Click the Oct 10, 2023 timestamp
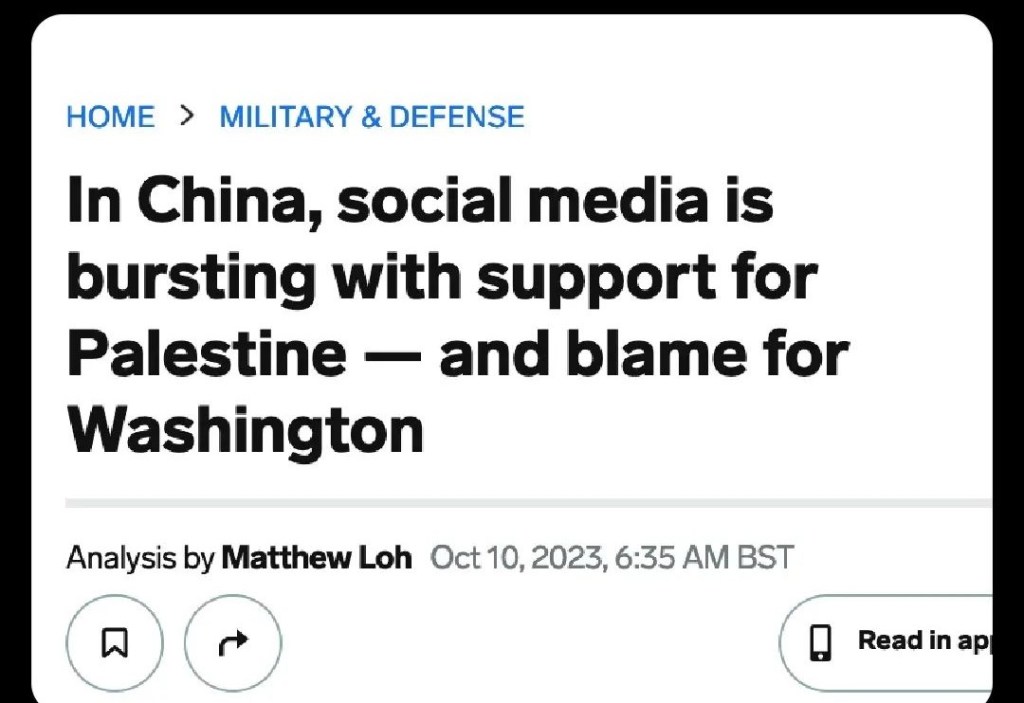Image resolution: width=1024 pixels, height=703 pixels. pyautogui.click(x=611, y=557)
